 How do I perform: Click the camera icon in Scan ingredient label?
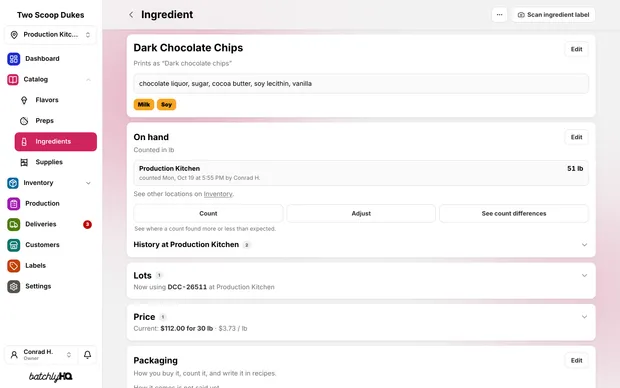click(x=521, y=15)
